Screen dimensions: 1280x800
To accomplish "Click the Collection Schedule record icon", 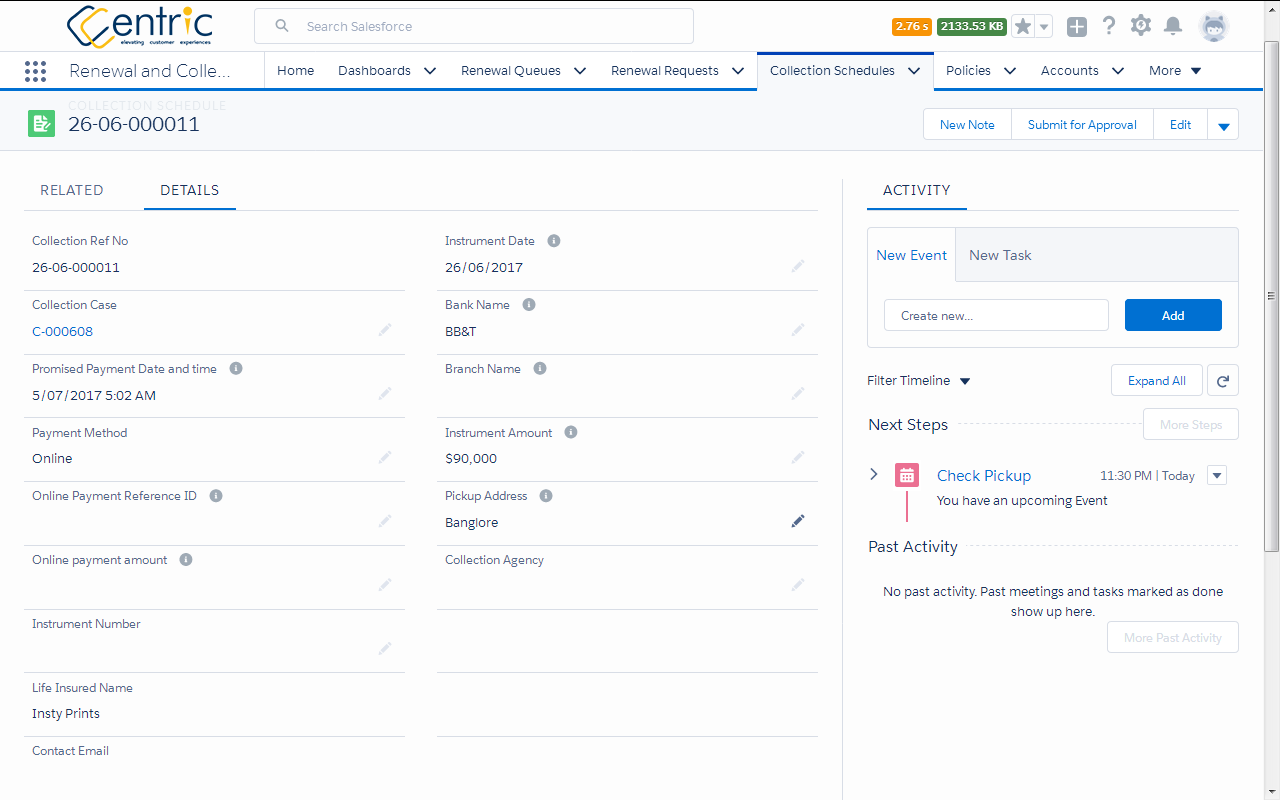I will point(41,121).
